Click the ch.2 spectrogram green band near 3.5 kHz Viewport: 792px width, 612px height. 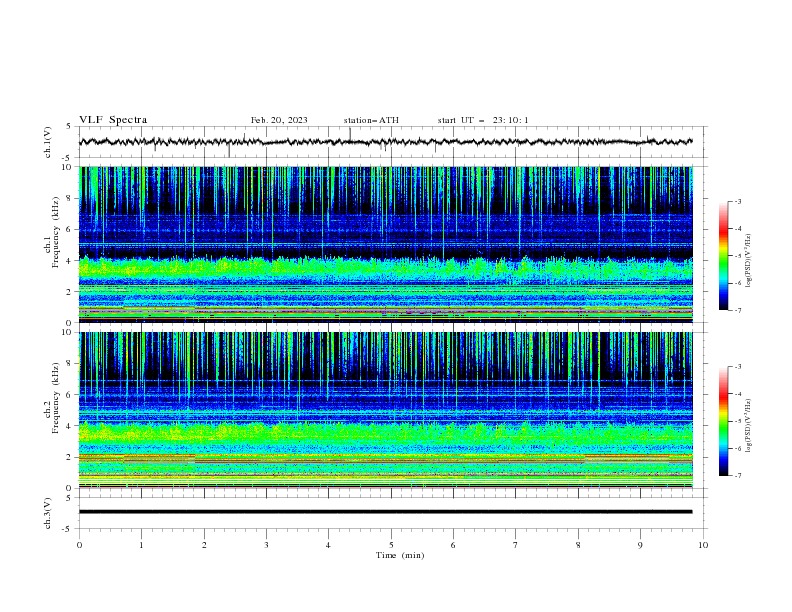[386, 433]
